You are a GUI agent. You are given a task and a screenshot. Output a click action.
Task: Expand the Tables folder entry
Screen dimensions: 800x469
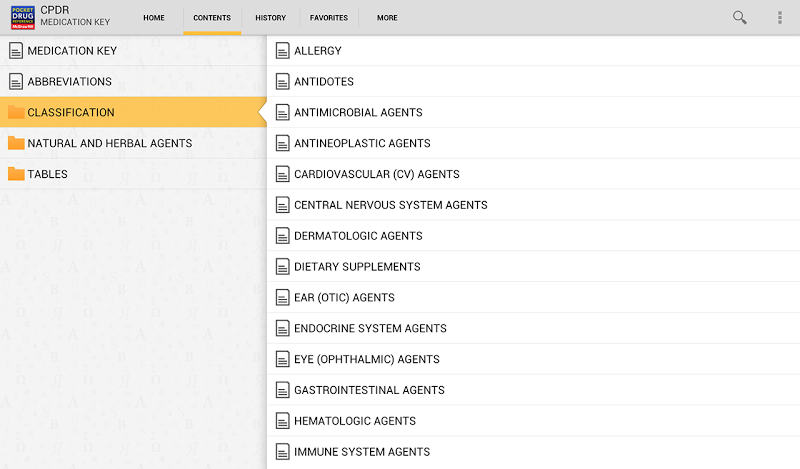coord(47,174)
